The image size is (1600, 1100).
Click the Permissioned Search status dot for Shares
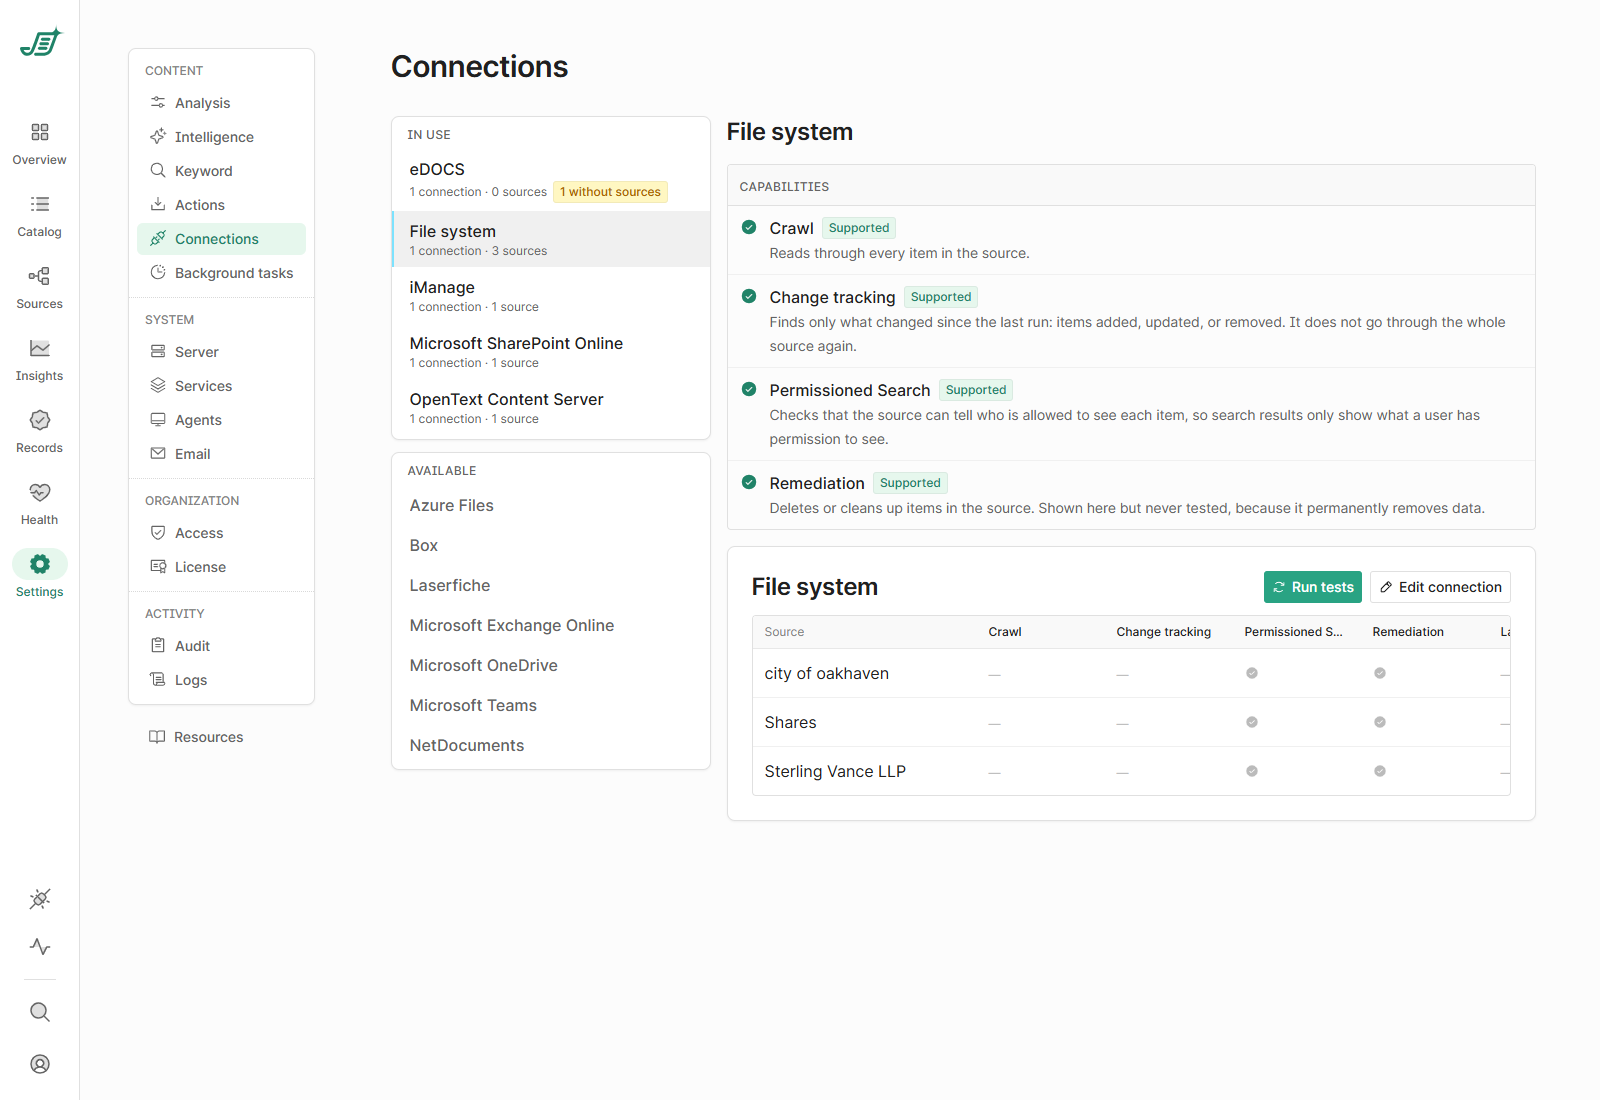coord(1252,722)
